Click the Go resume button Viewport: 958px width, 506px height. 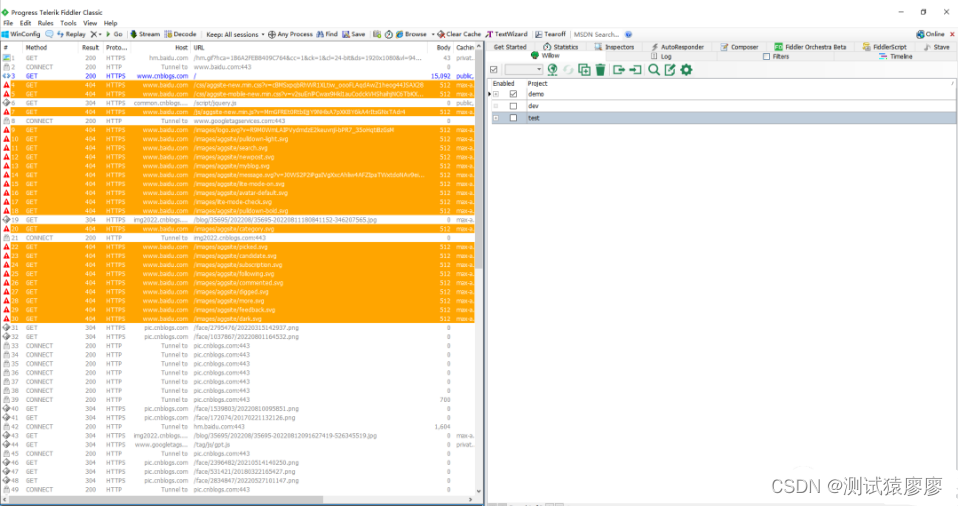point(114,34)
